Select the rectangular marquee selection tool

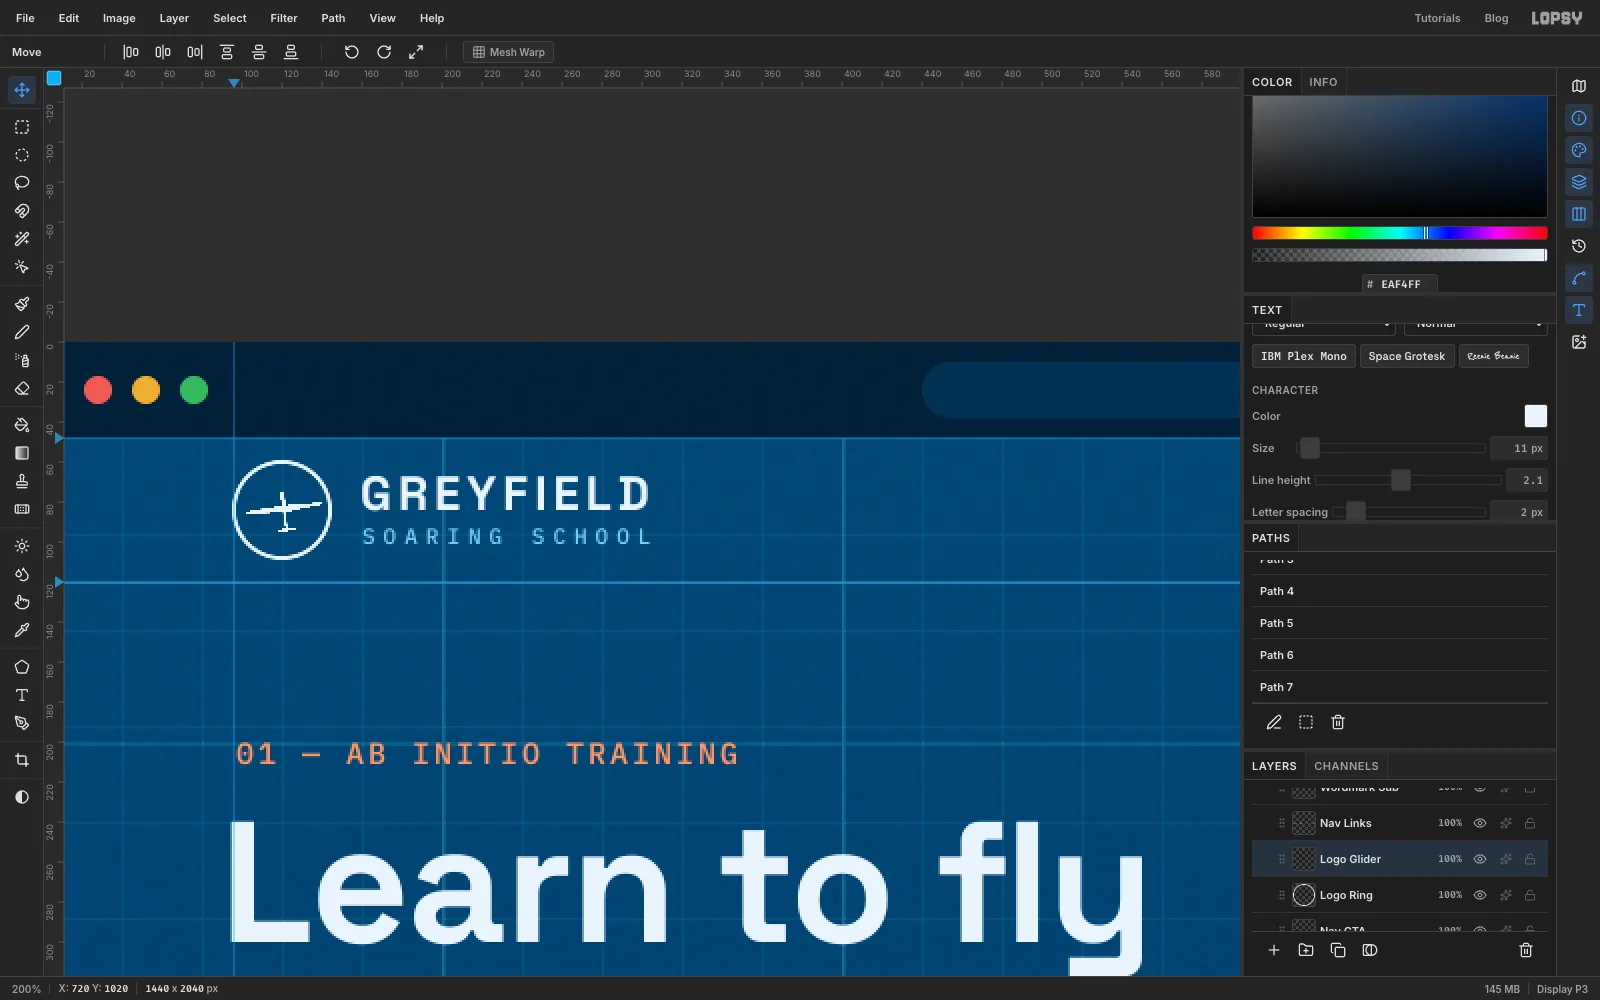[x=22, y=127]
